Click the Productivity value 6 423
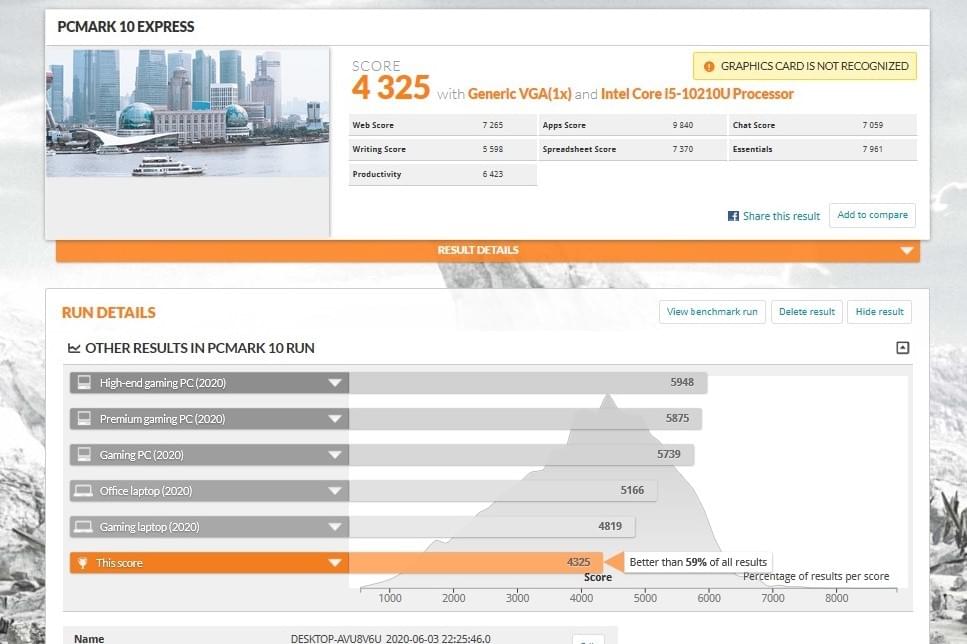 (493, 174)
